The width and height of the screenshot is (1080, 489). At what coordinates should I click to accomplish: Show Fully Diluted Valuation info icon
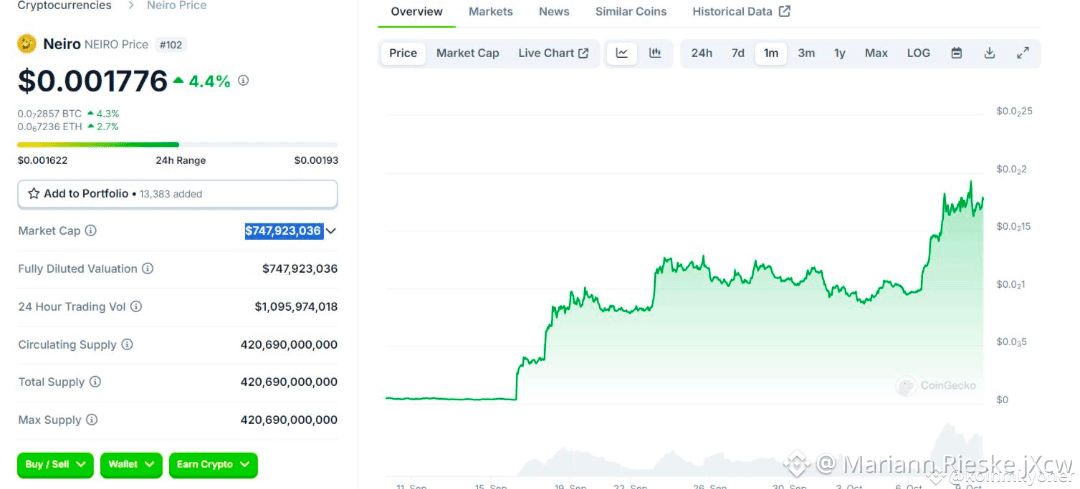tap(147, 269)
